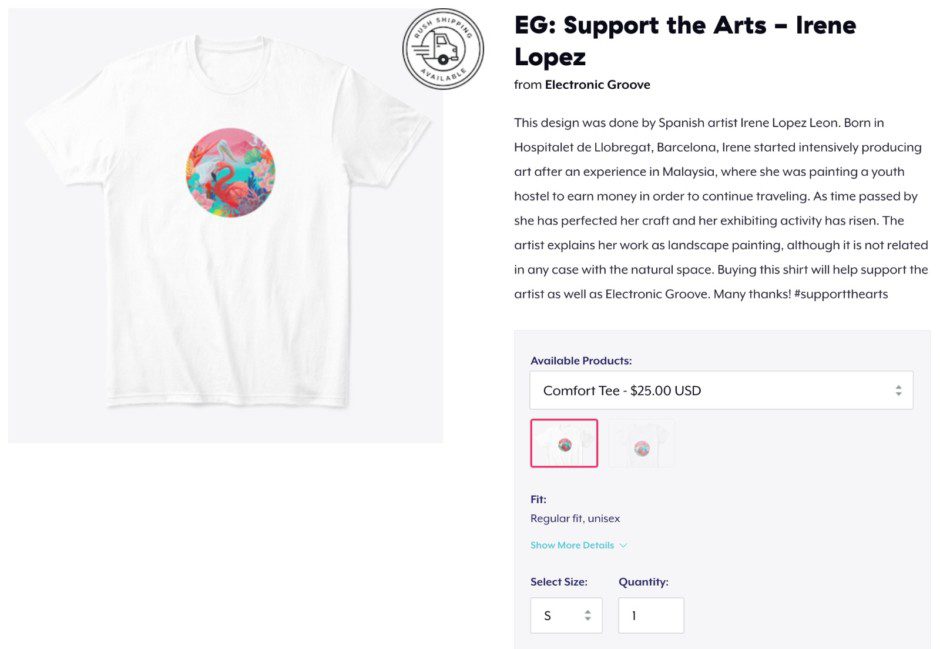This screenshot has width=940, height=649.
Task: Click the Available Products label
Action: (581, 361)
